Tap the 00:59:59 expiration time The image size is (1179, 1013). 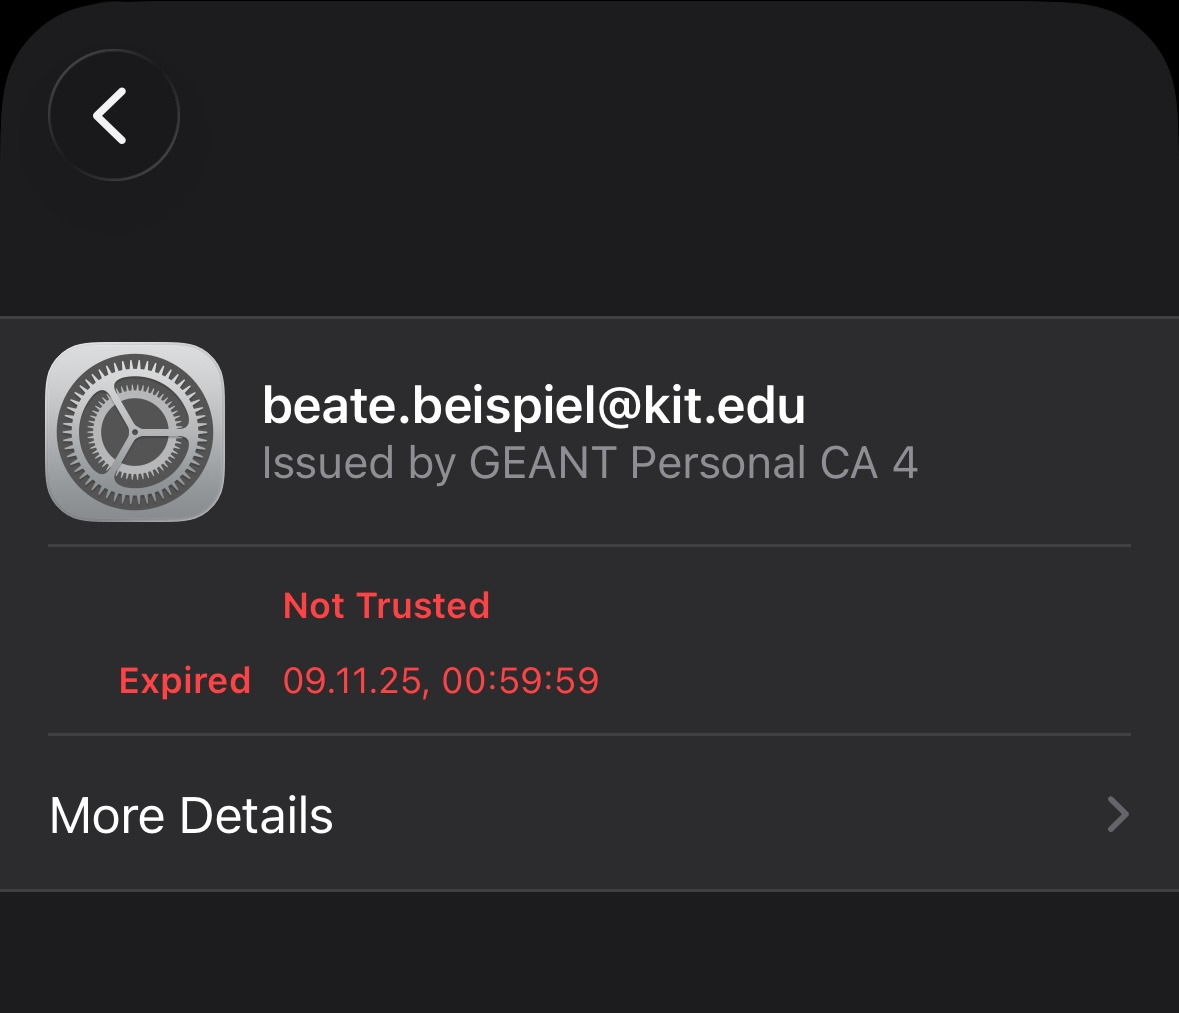pyautogui.click(x=520, y=681)
